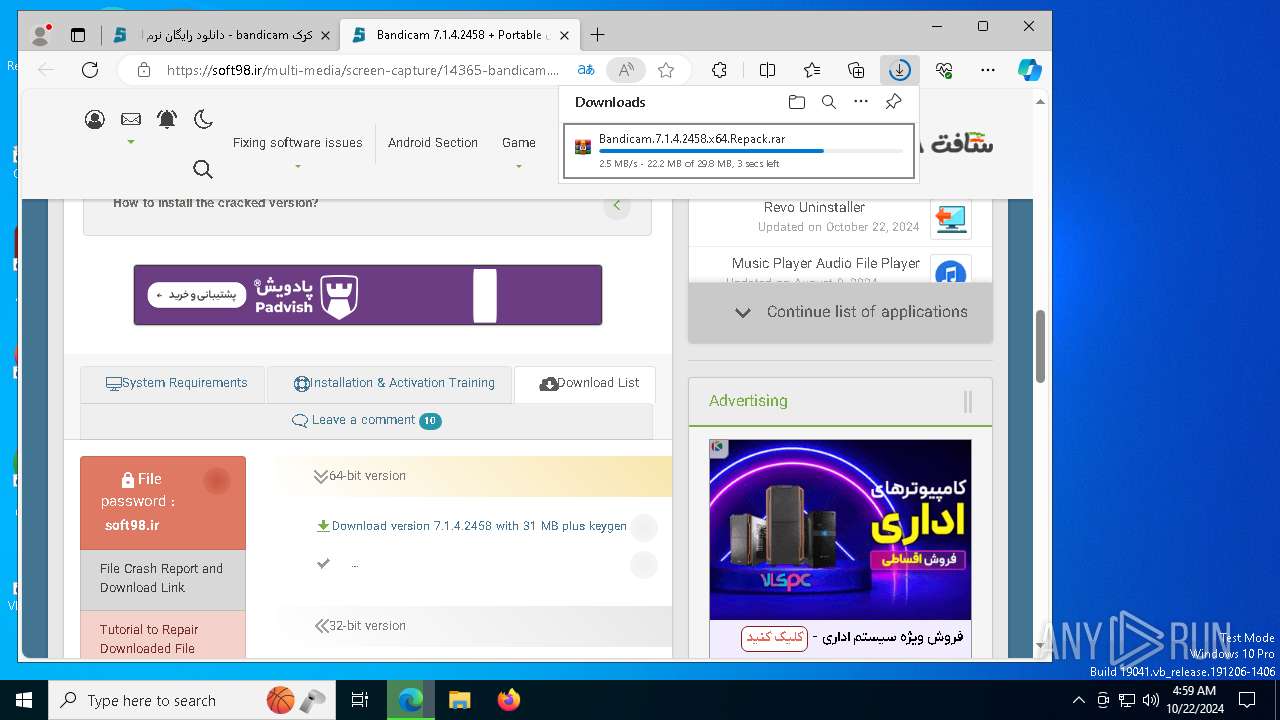Open the Android Section menu item
This screenshot has height=720, width=1280.
[433, 143]
